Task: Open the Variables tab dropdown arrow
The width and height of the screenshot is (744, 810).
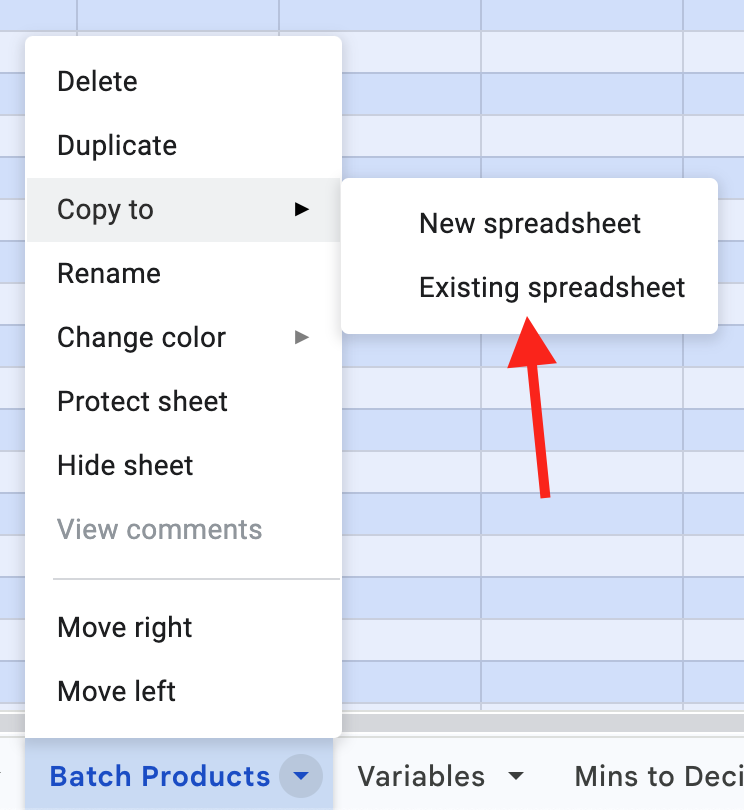Action: (516, 776)
